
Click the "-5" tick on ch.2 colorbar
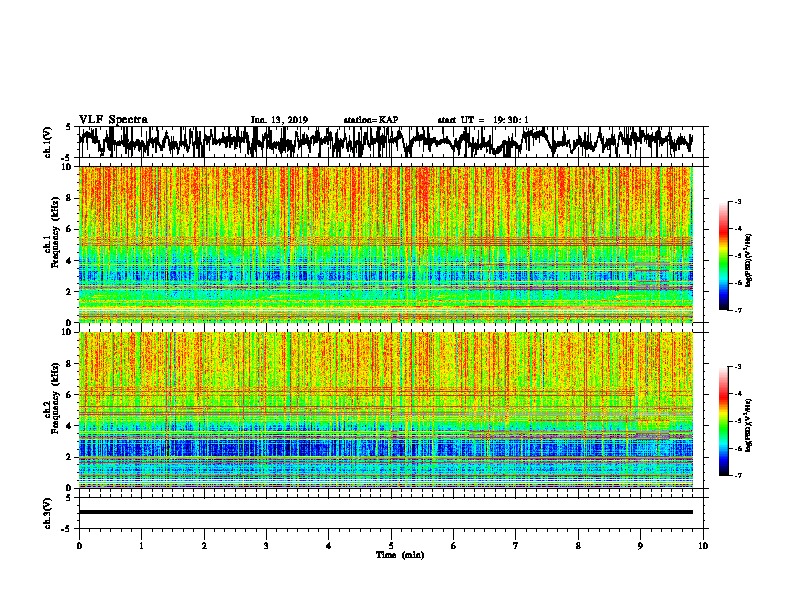[x=737, y=421]
